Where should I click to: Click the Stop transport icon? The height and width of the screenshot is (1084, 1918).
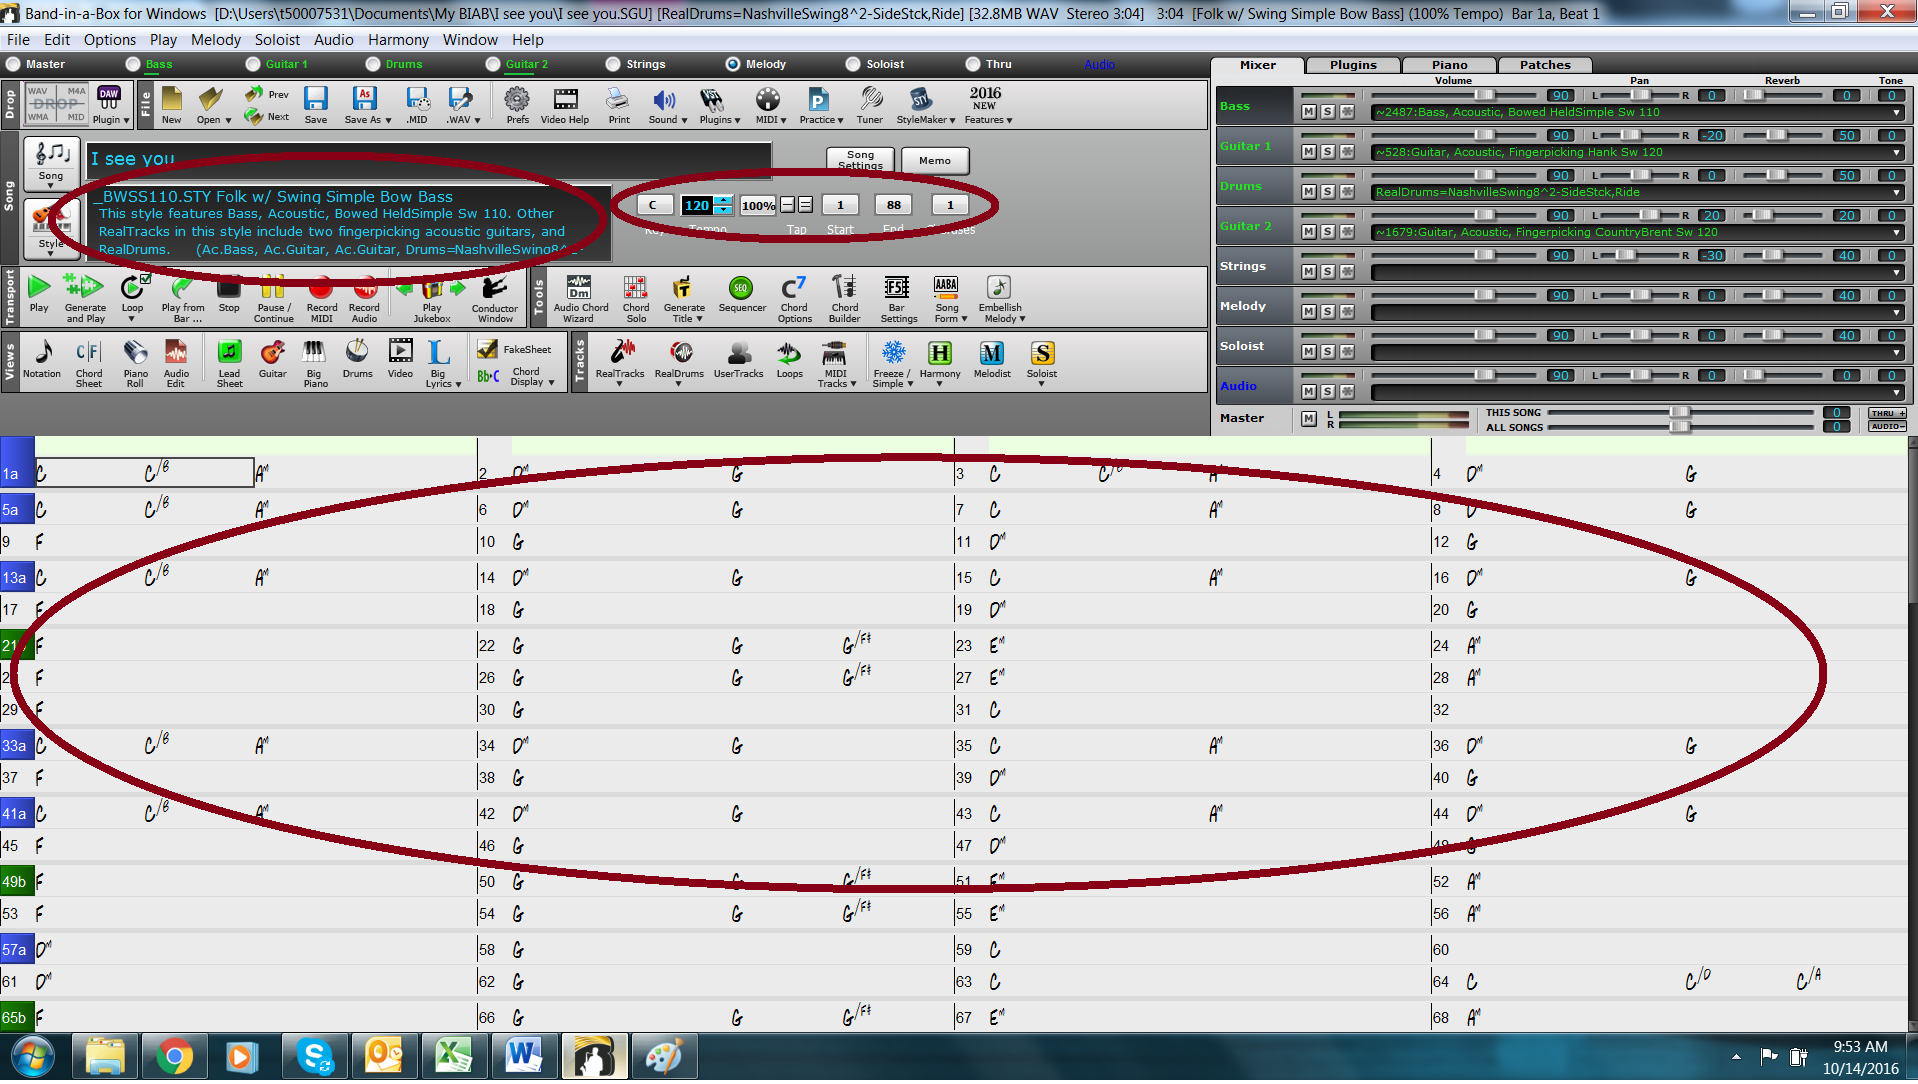[x=229, y=295]
